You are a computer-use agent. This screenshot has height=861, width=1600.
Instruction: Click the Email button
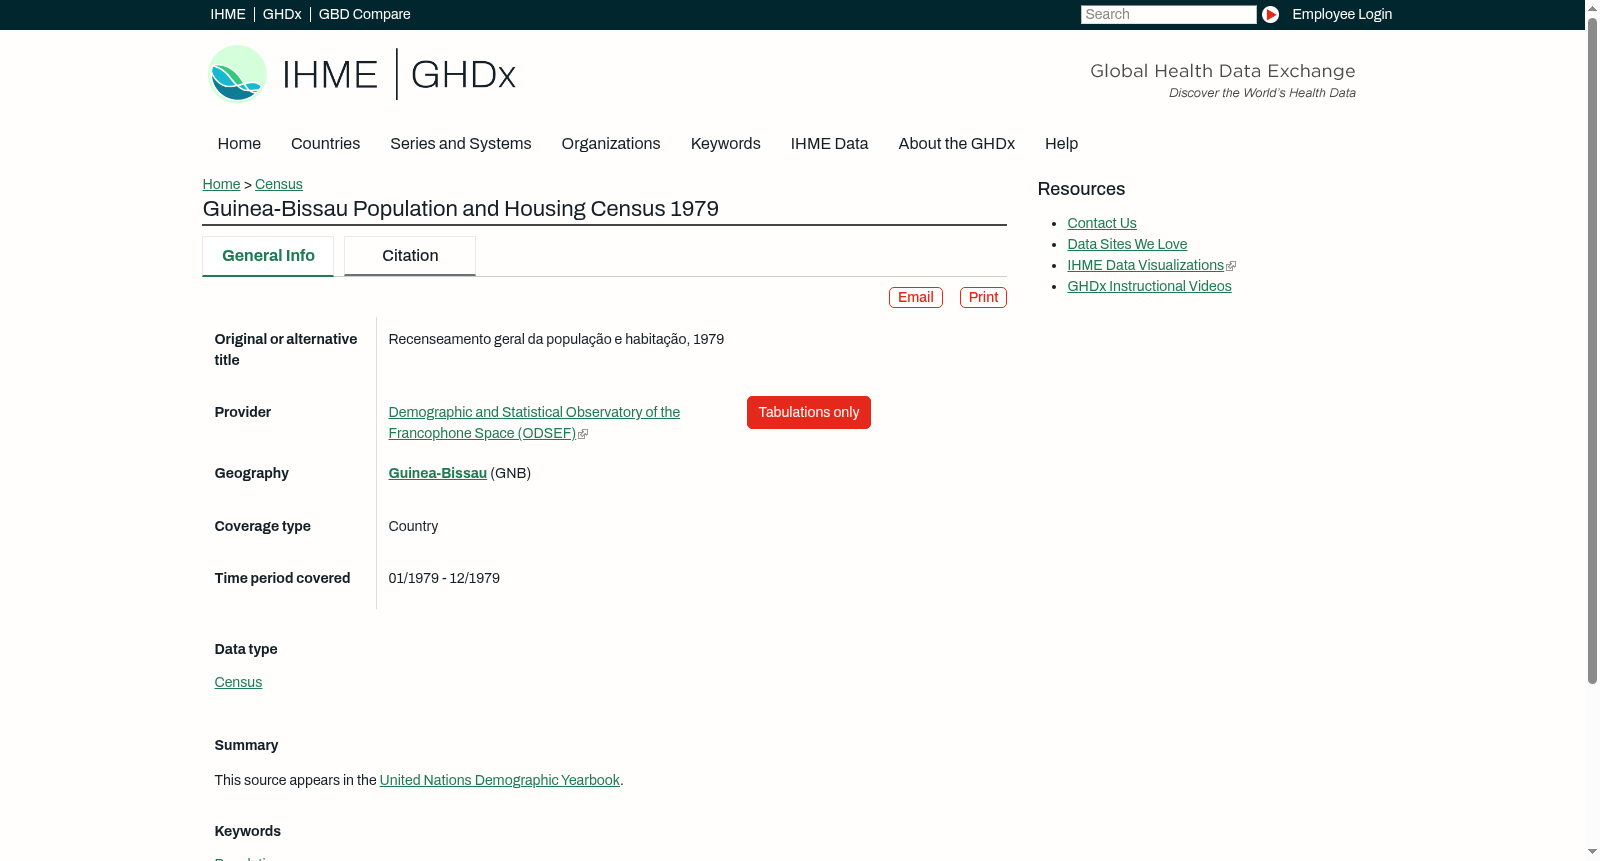pyautogui.click(x=916, y=298)
